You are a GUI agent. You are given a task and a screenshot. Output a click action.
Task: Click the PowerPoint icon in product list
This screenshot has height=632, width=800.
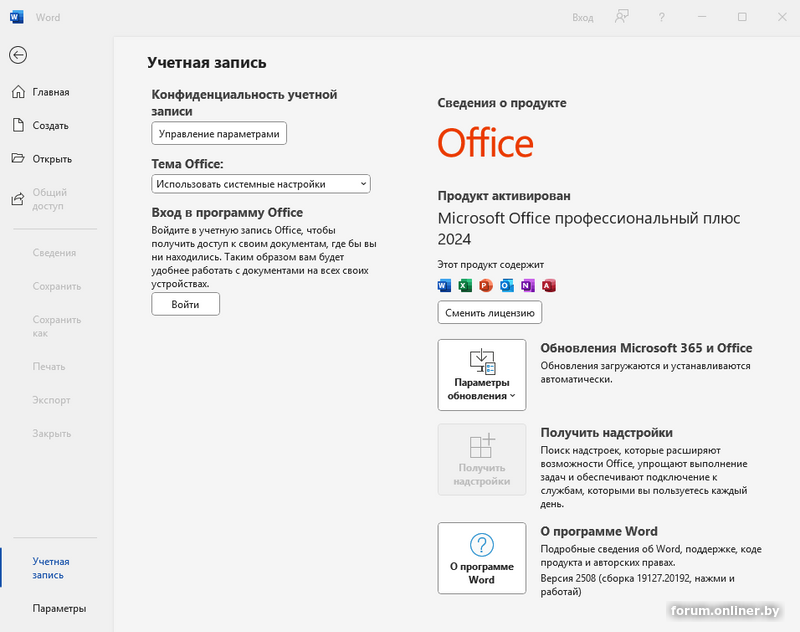pos(486,286)
